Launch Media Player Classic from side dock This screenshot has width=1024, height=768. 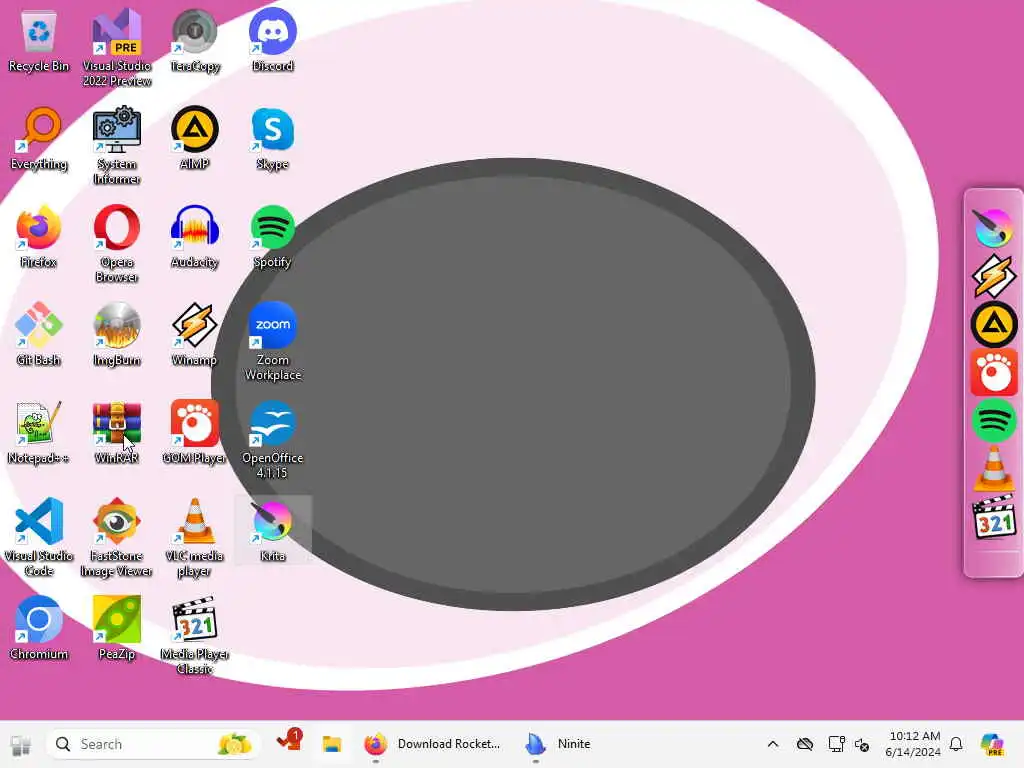coord(993,517)
